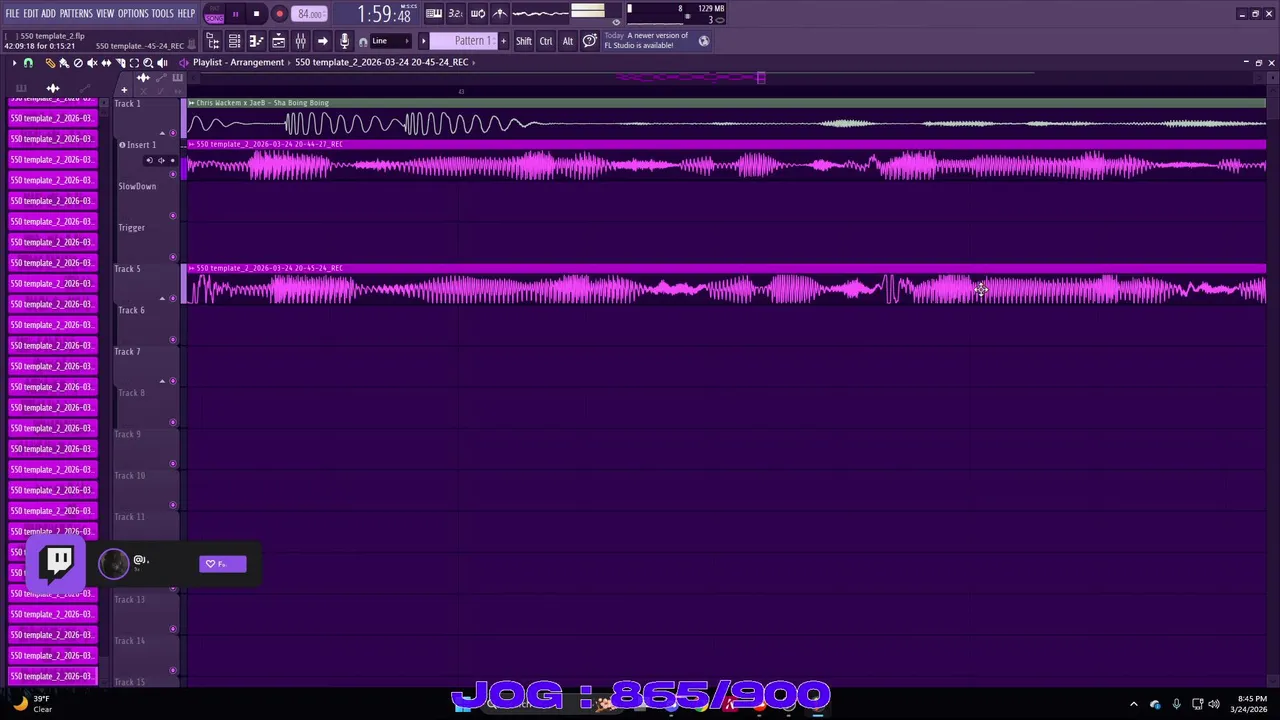The image size is (1280, 720).
Task: Mute the SlowDown track
Action: (173, 215)
